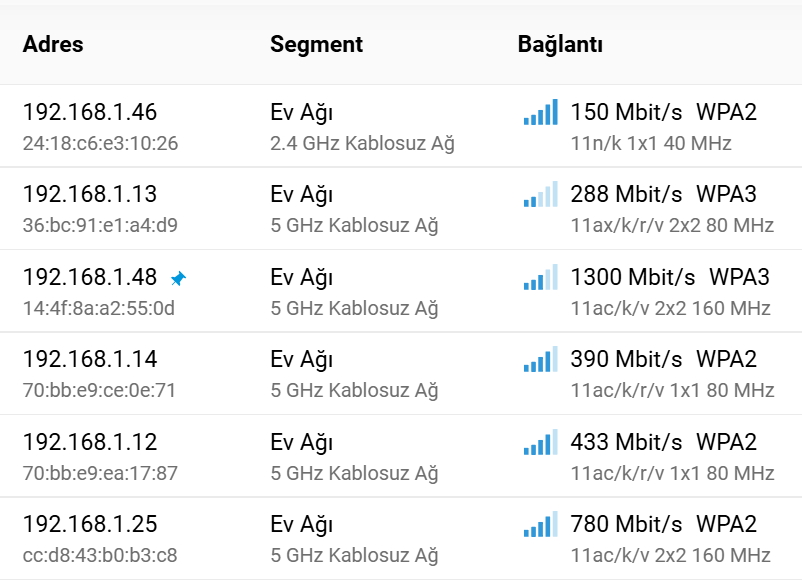Click signal bars icon beside 1300 Mbit/s

pos(541,277)
